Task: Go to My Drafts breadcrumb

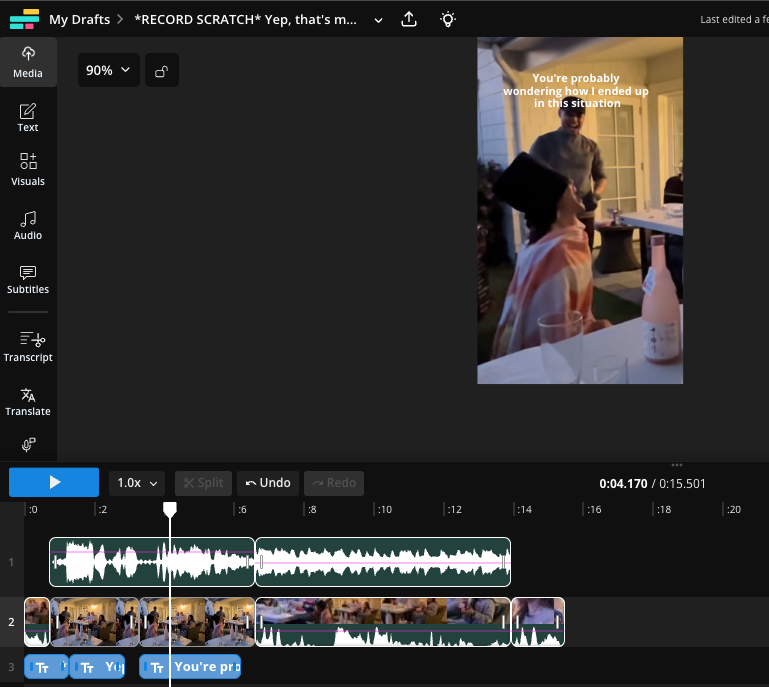Action: 79,20
